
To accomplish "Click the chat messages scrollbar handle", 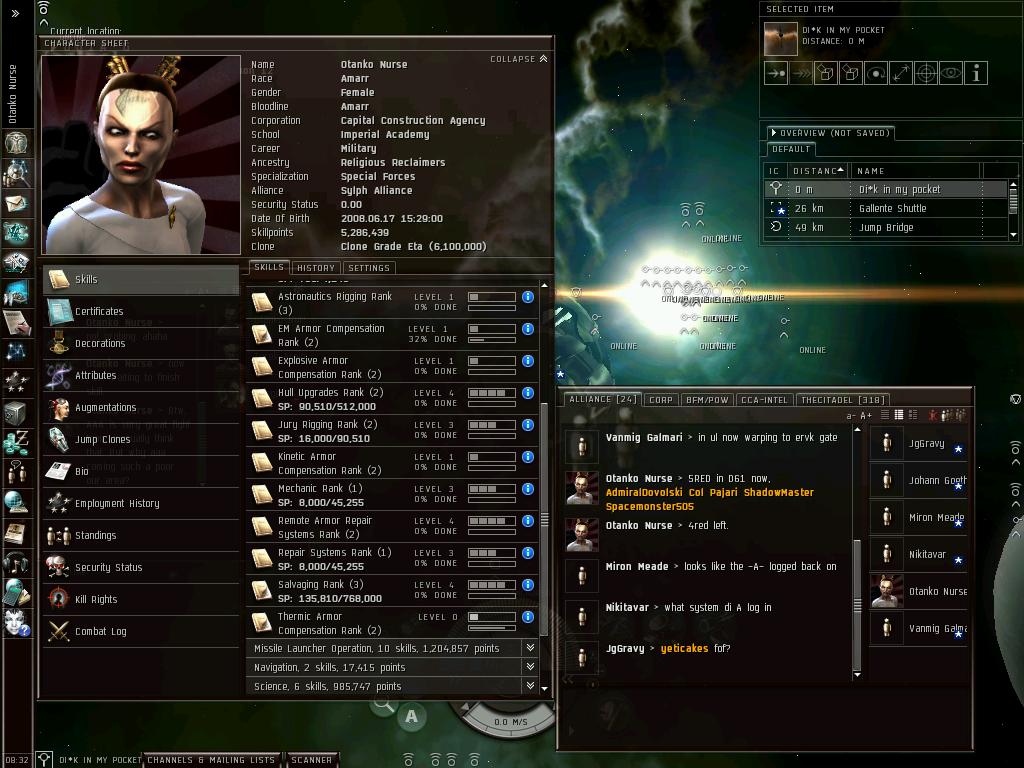I will [857, 605].
